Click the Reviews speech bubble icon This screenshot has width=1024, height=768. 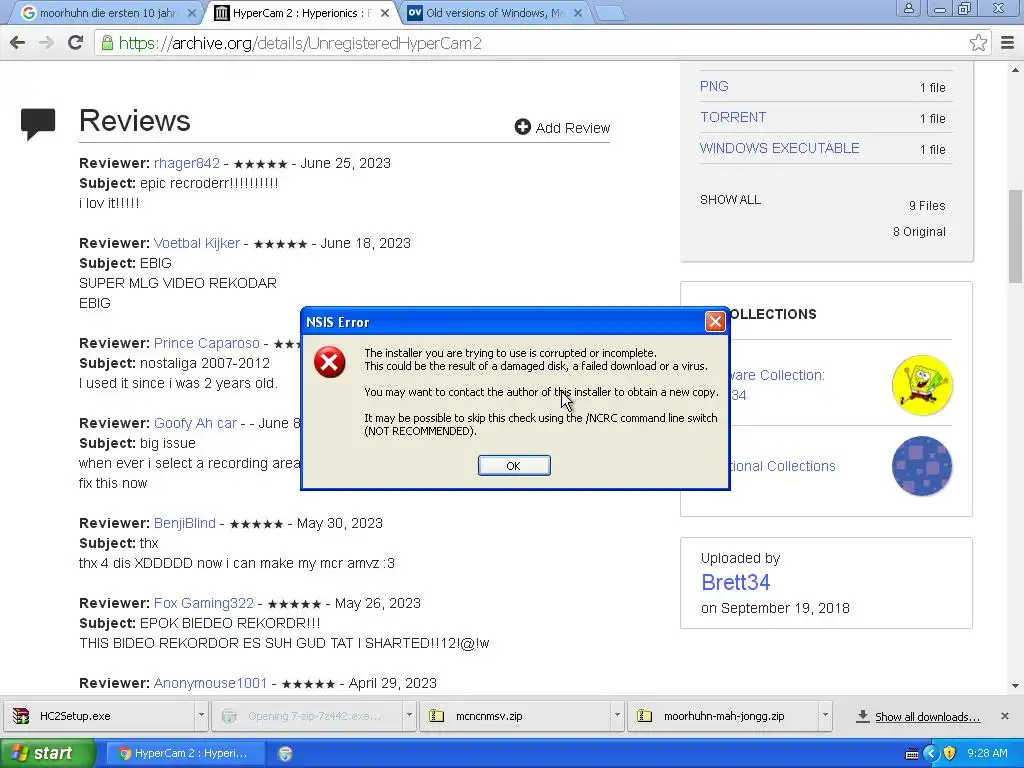point(38,123)
